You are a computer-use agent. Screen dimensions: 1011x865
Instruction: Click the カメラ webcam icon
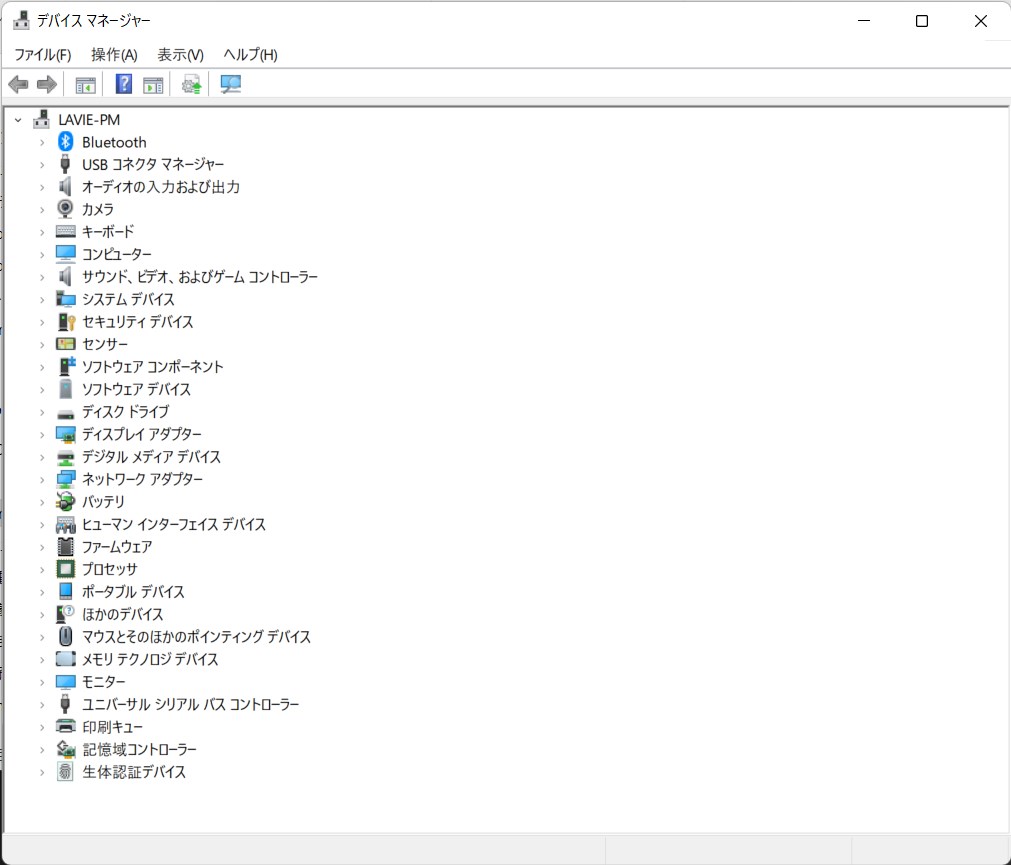(x=65, y=209)
